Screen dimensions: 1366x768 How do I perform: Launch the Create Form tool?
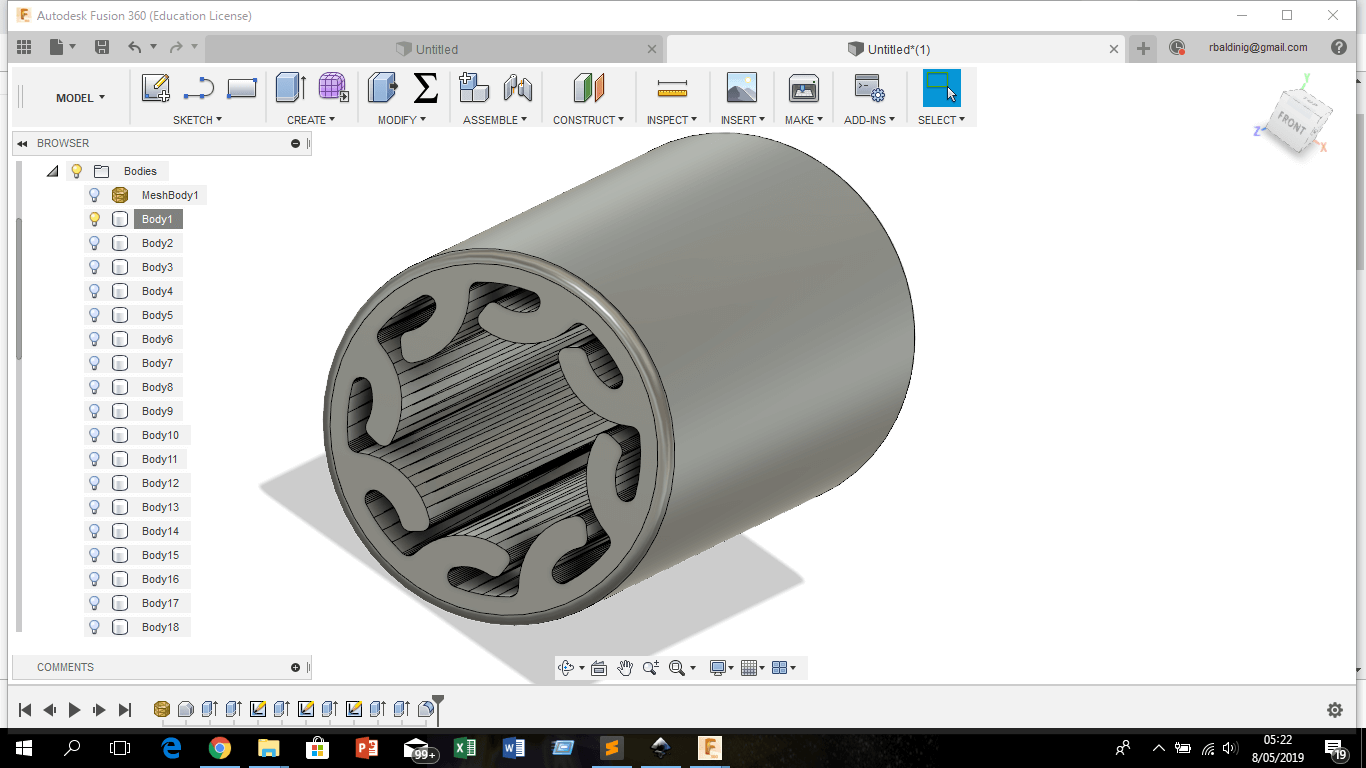(x=333, y=88)
